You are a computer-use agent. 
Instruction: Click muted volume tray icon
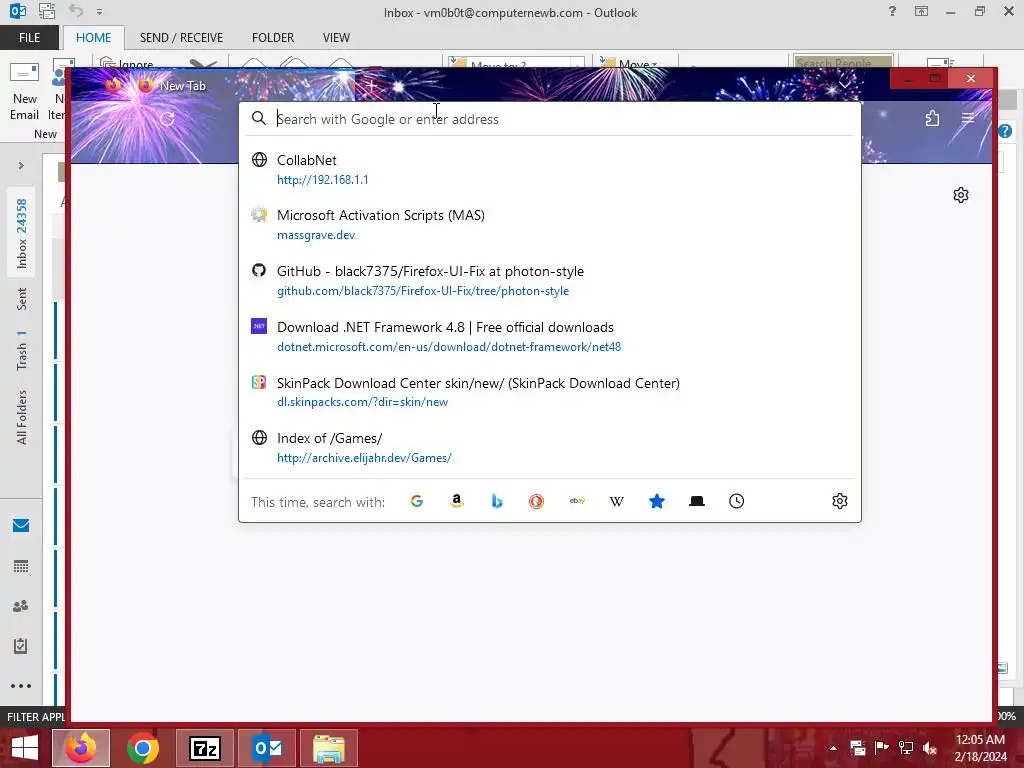tap(931, 748)
